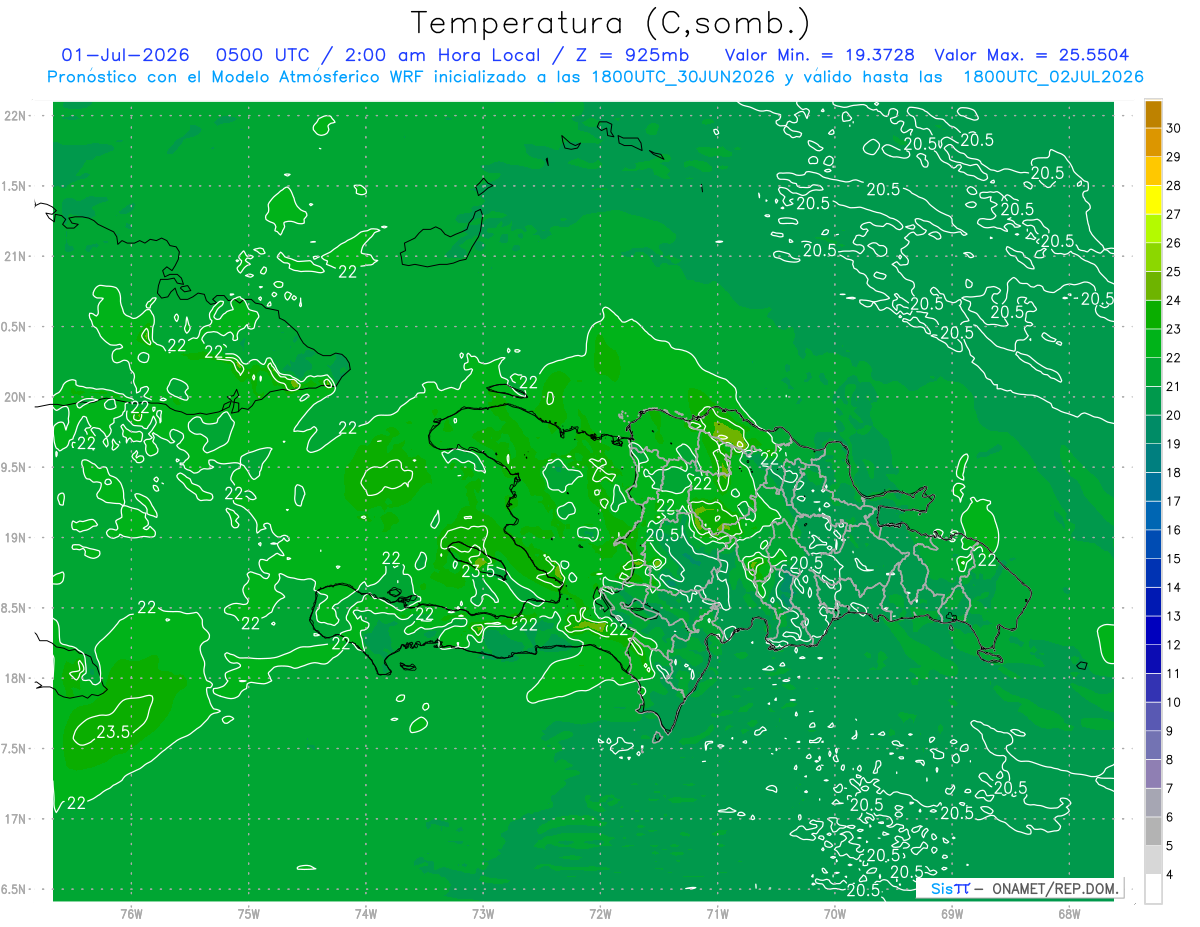Click the '76W' longitude axis label
The height and width of the screenshot is (927, 1200).
[131, 913]
